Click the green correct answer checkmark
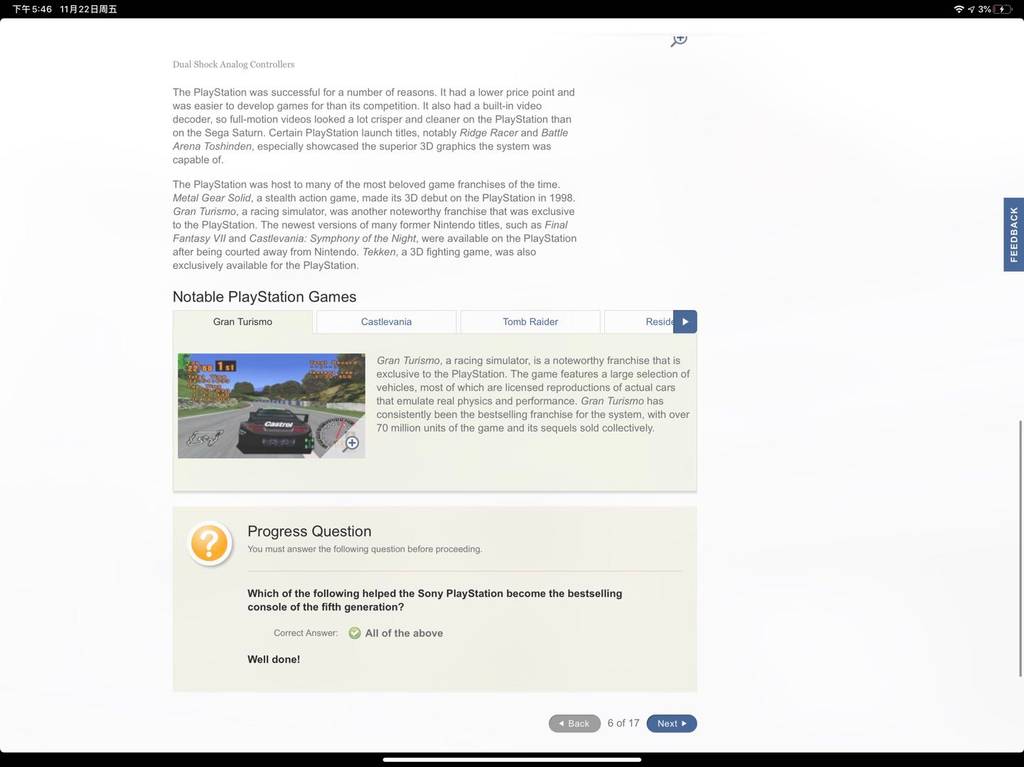The height and width of the screenshot is (767, 1024). [355, 633]
